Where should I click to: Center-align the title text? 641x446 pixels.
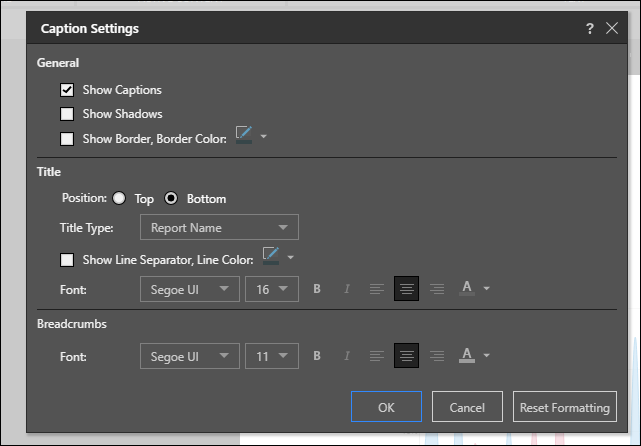pyautogui.click(x=406, y=289)
